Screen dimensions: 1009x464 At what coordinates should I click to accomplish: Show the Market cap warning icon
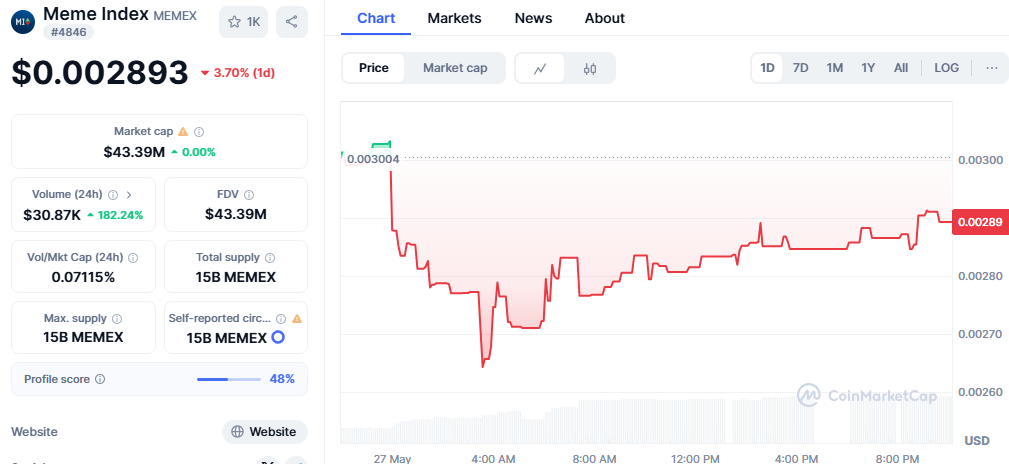183,131
